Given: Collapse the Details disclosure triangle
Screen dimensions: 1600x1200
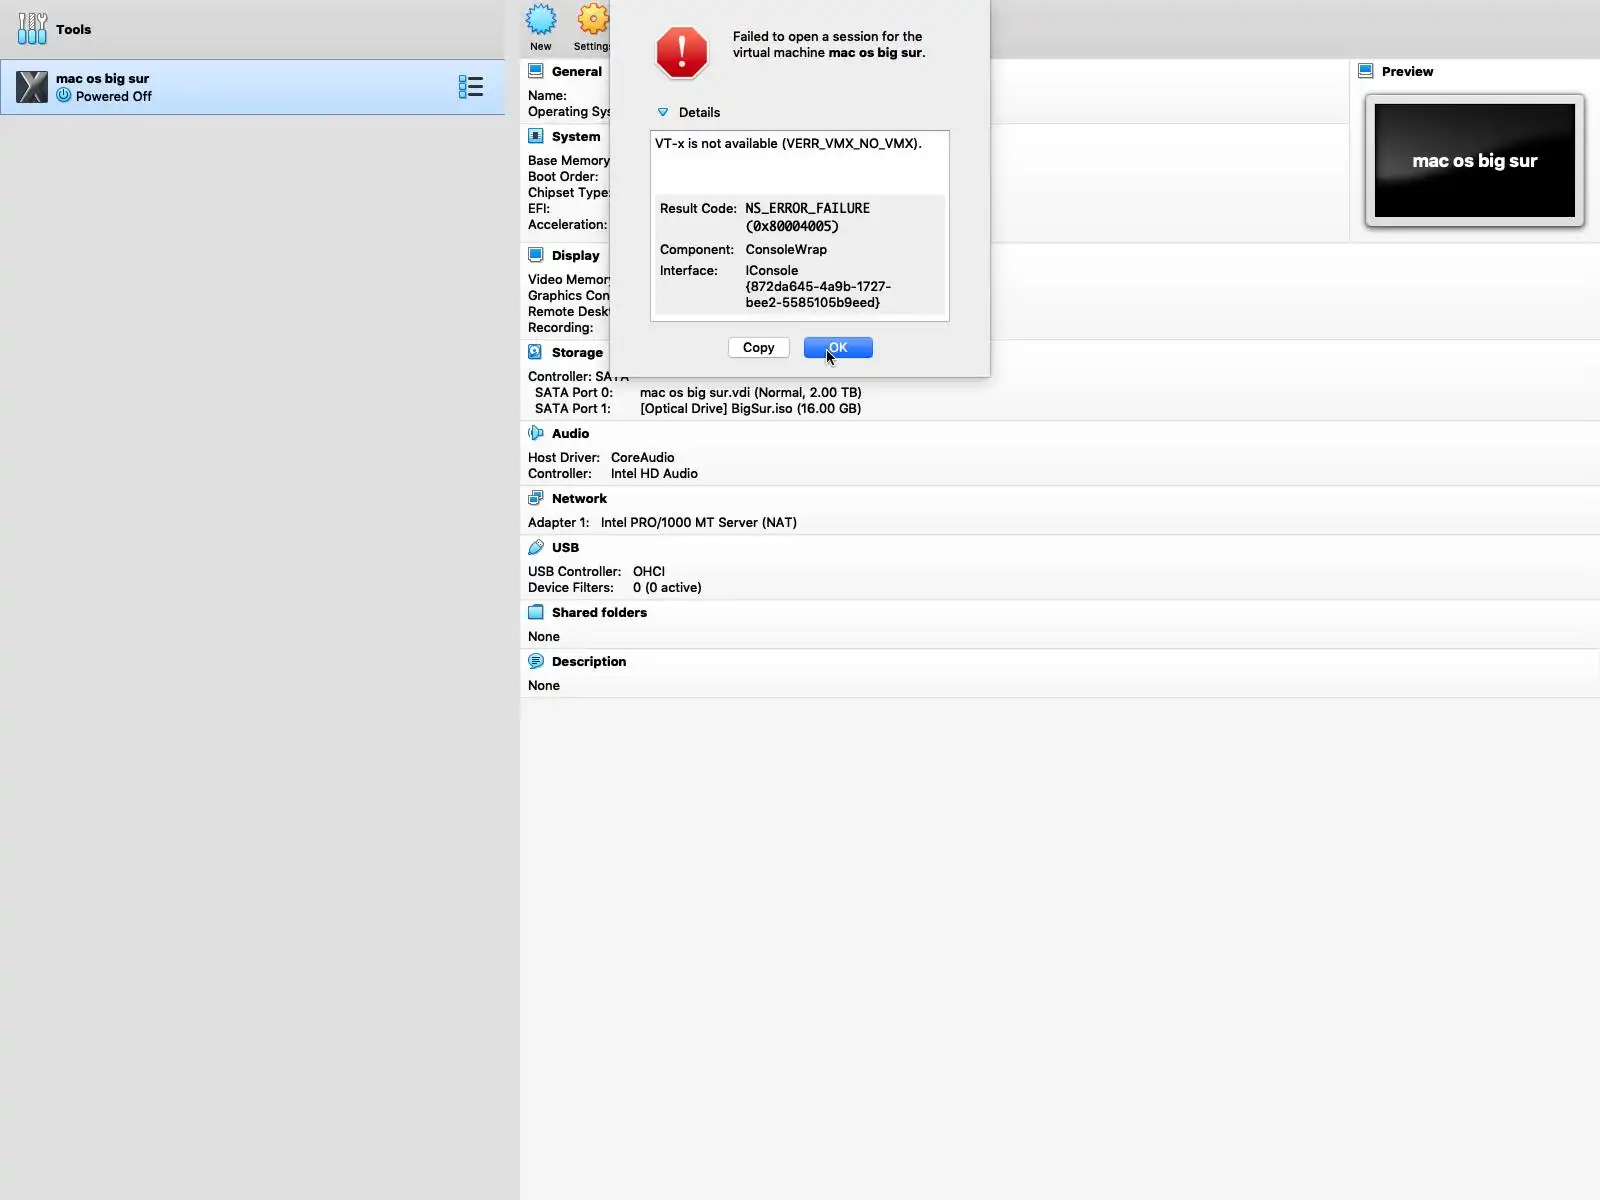Looking at the screenshot, I should pos(663,112).
